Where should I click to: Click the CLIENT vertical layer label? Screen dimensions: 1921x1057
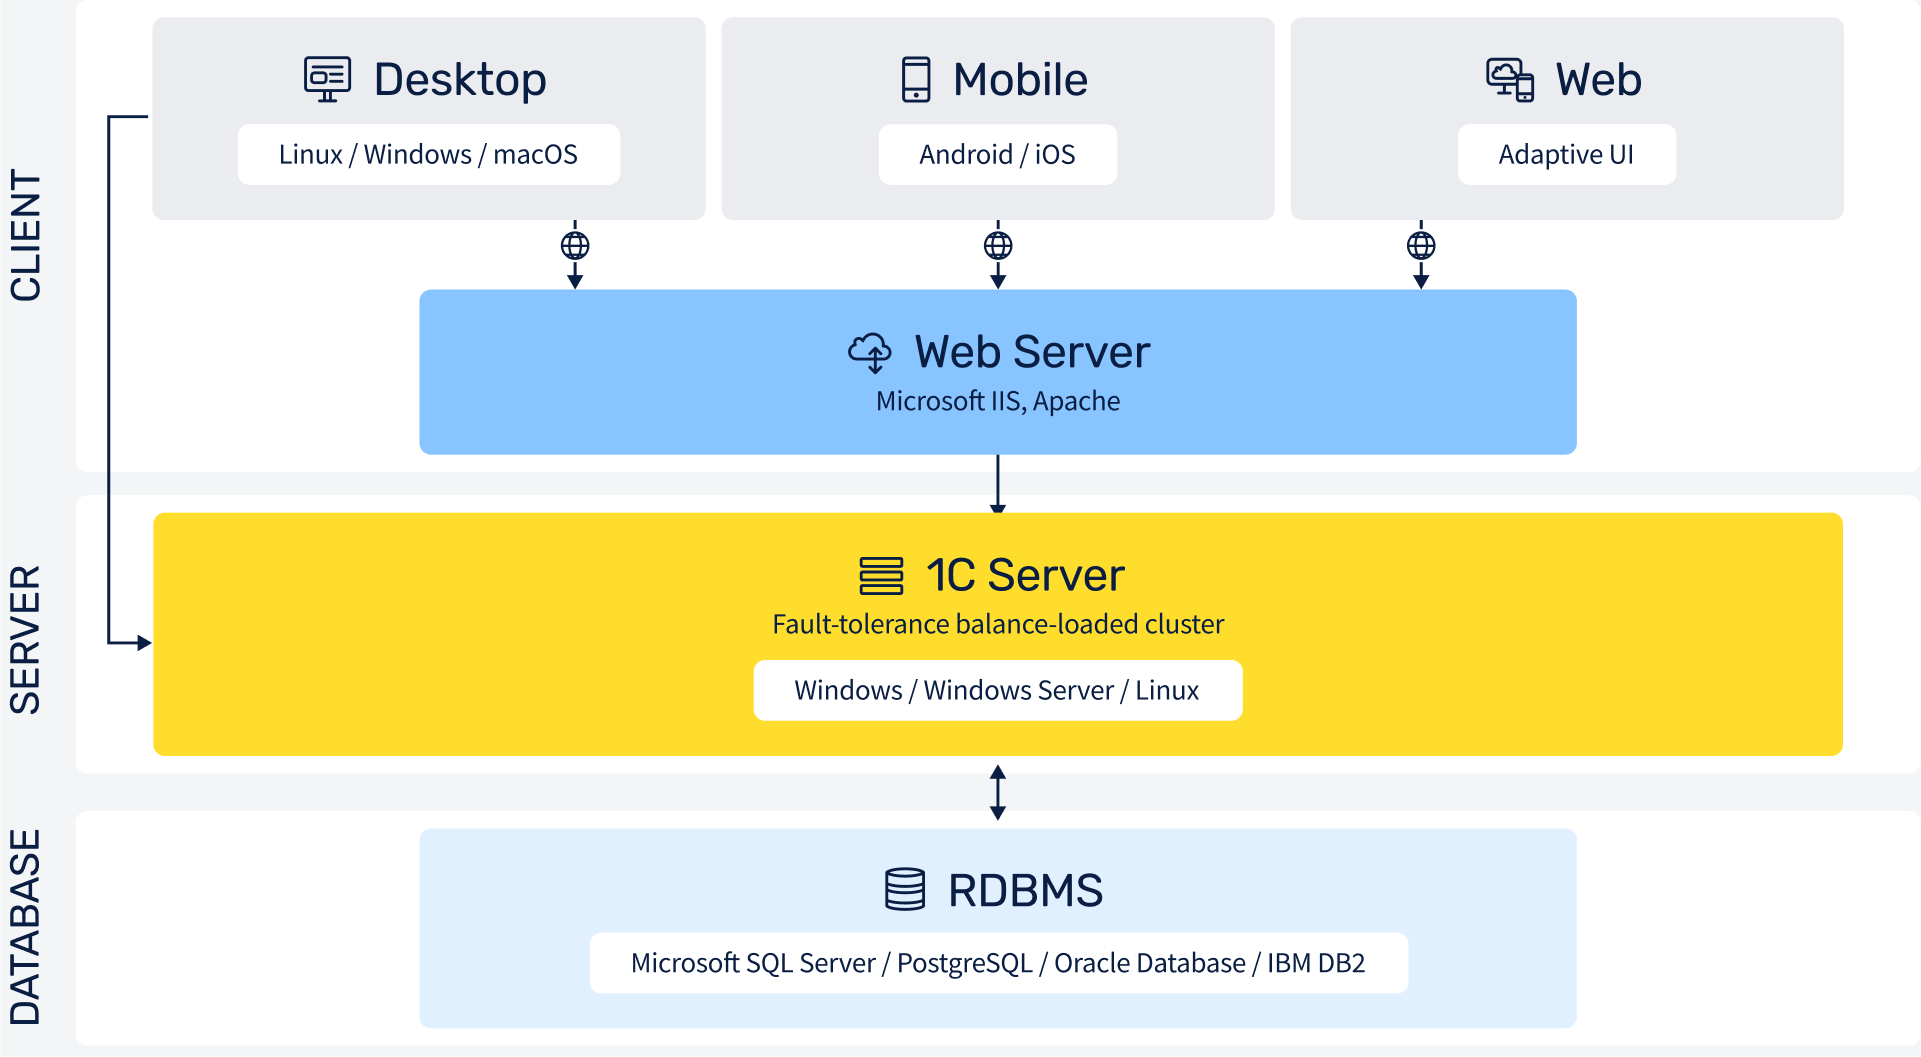pyautogui.click(x=26, y=235)
